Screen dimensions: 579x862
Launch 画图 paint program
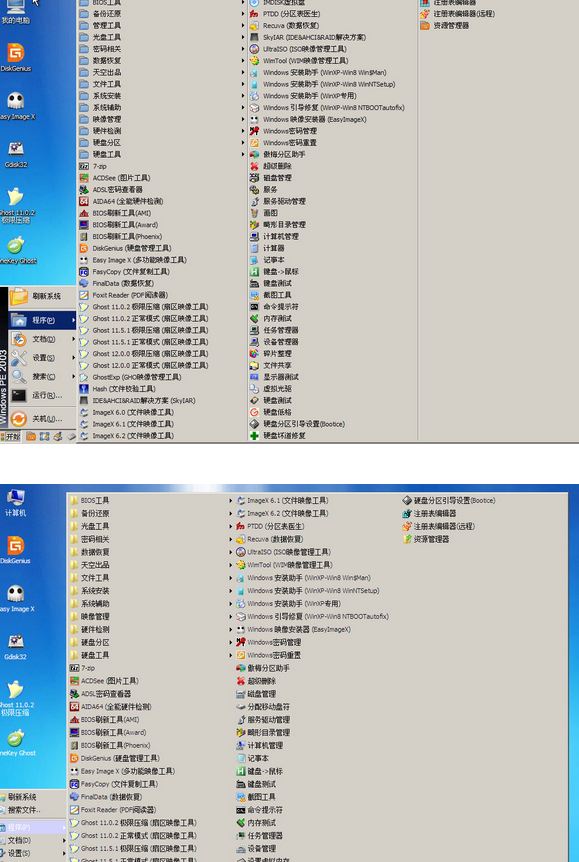point(263,213)
